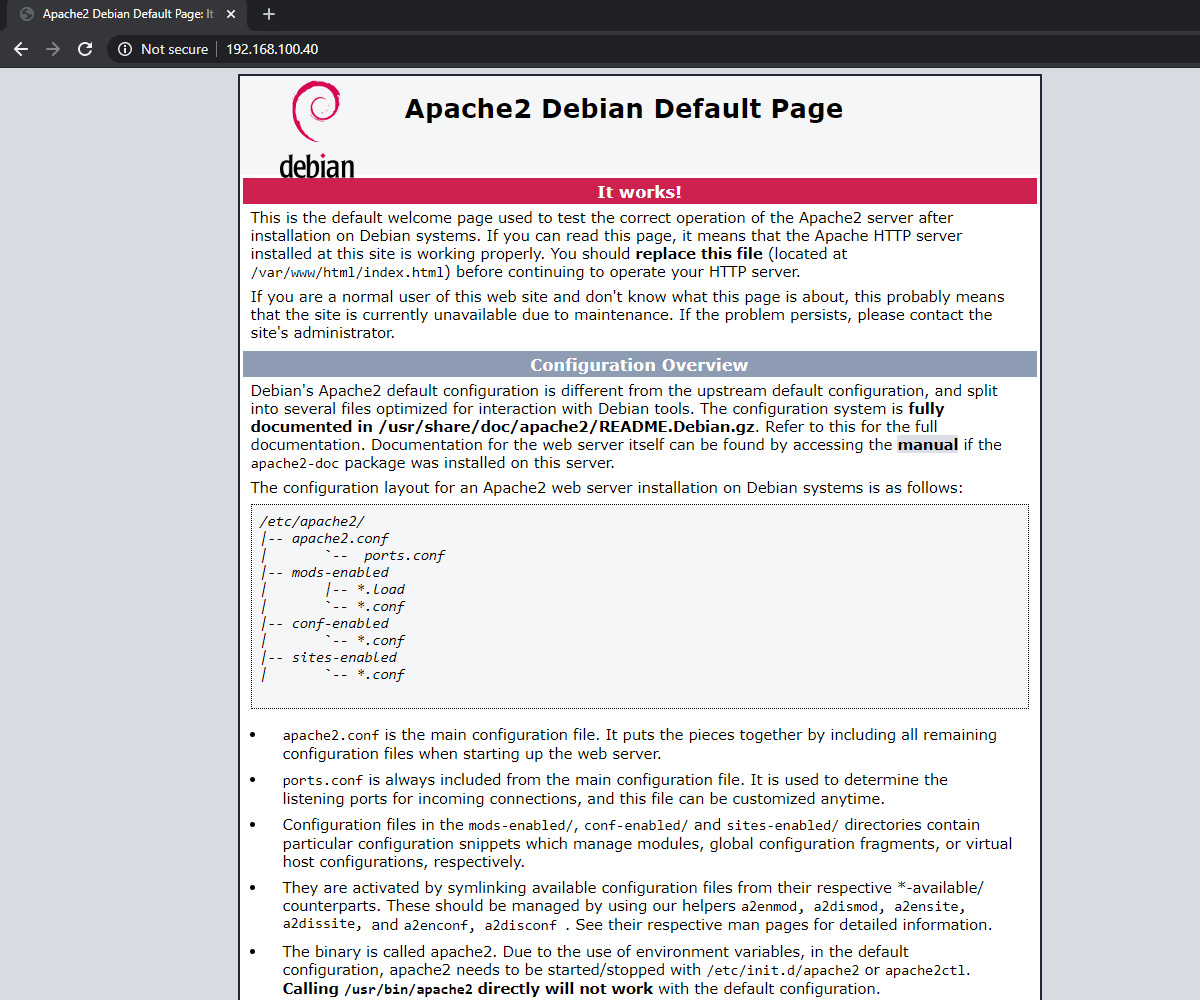Click the /etc/apache2/ tree root line
Screen dimensions: 1200x1000
pos(312,521)
